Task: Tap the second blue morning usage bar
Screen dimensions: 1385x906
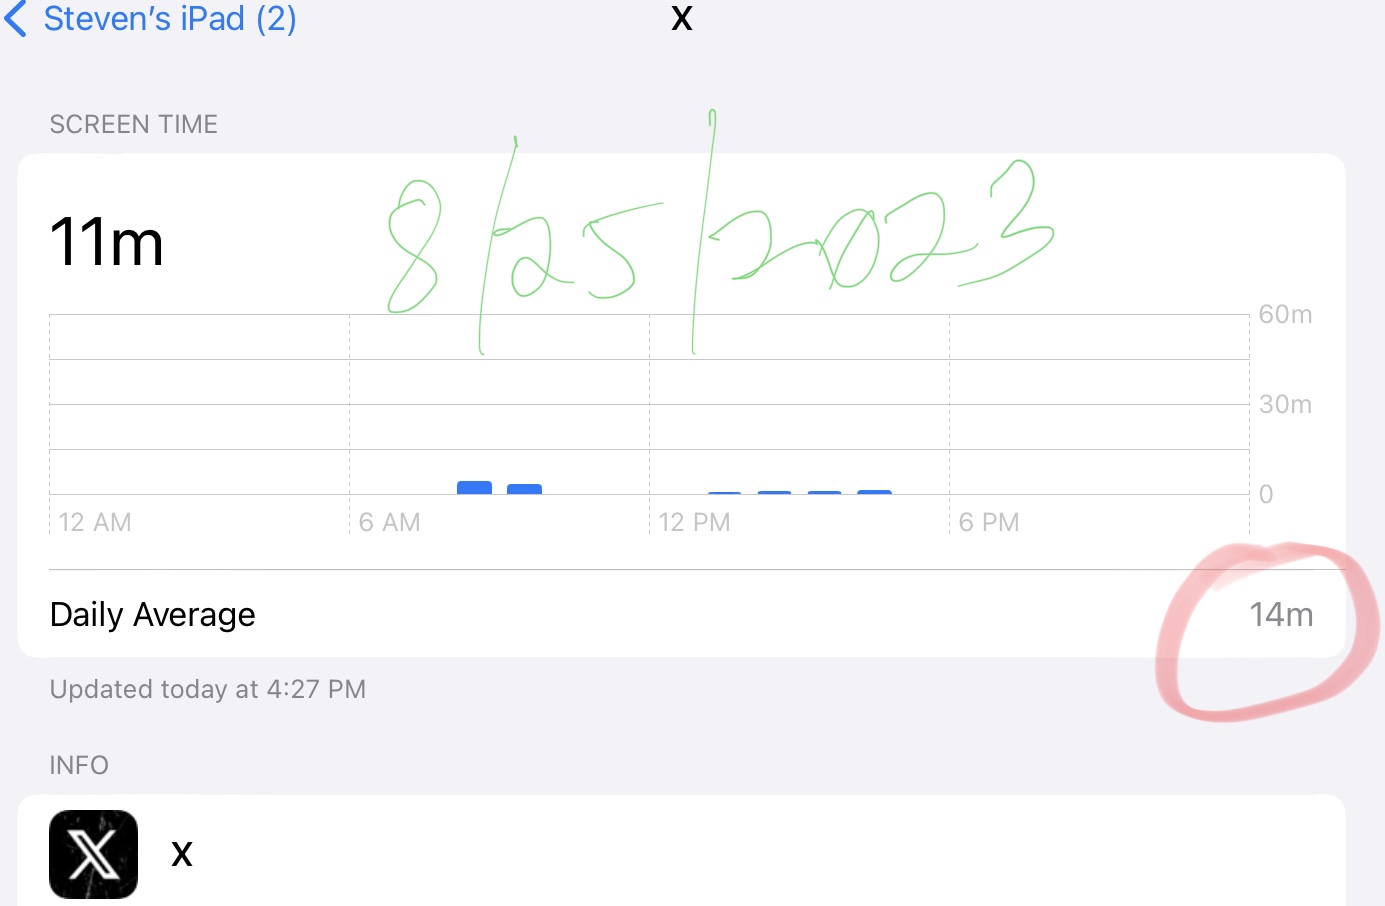Action: (524, 489)
